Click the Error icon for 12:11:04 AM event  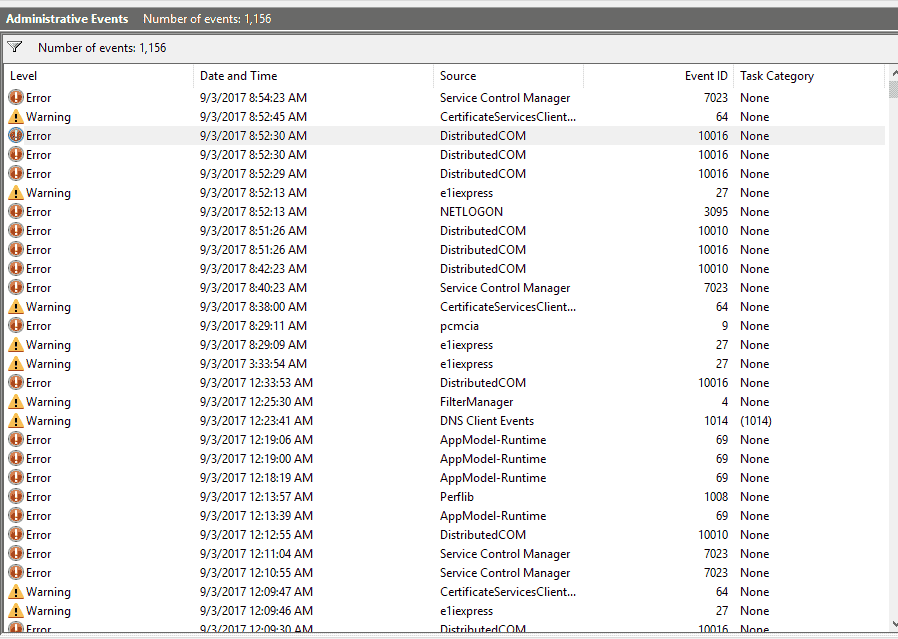(x=16, y=554)
